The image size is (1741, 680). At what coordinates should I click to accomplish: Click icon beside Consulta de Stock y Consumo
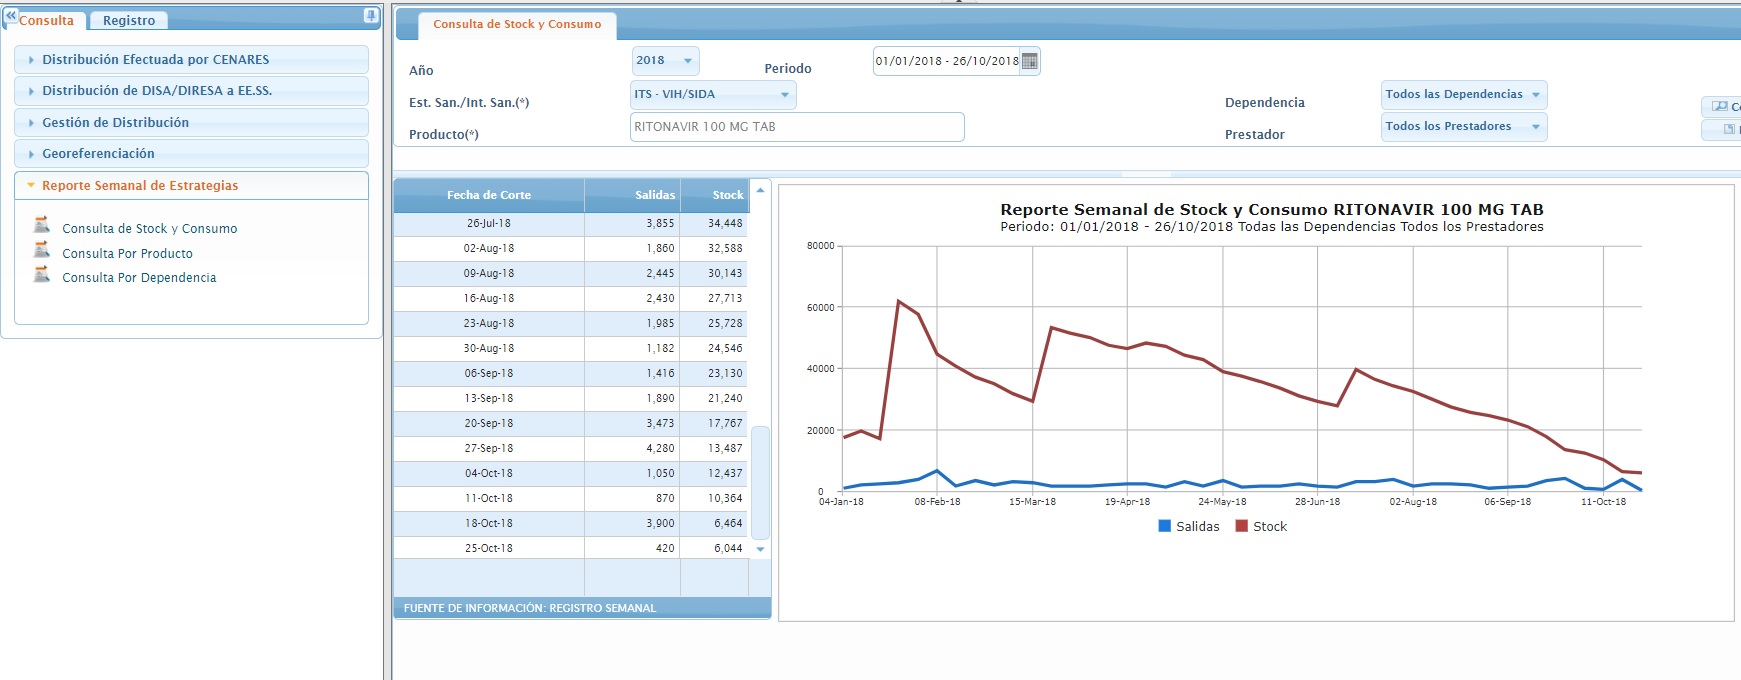42,226
